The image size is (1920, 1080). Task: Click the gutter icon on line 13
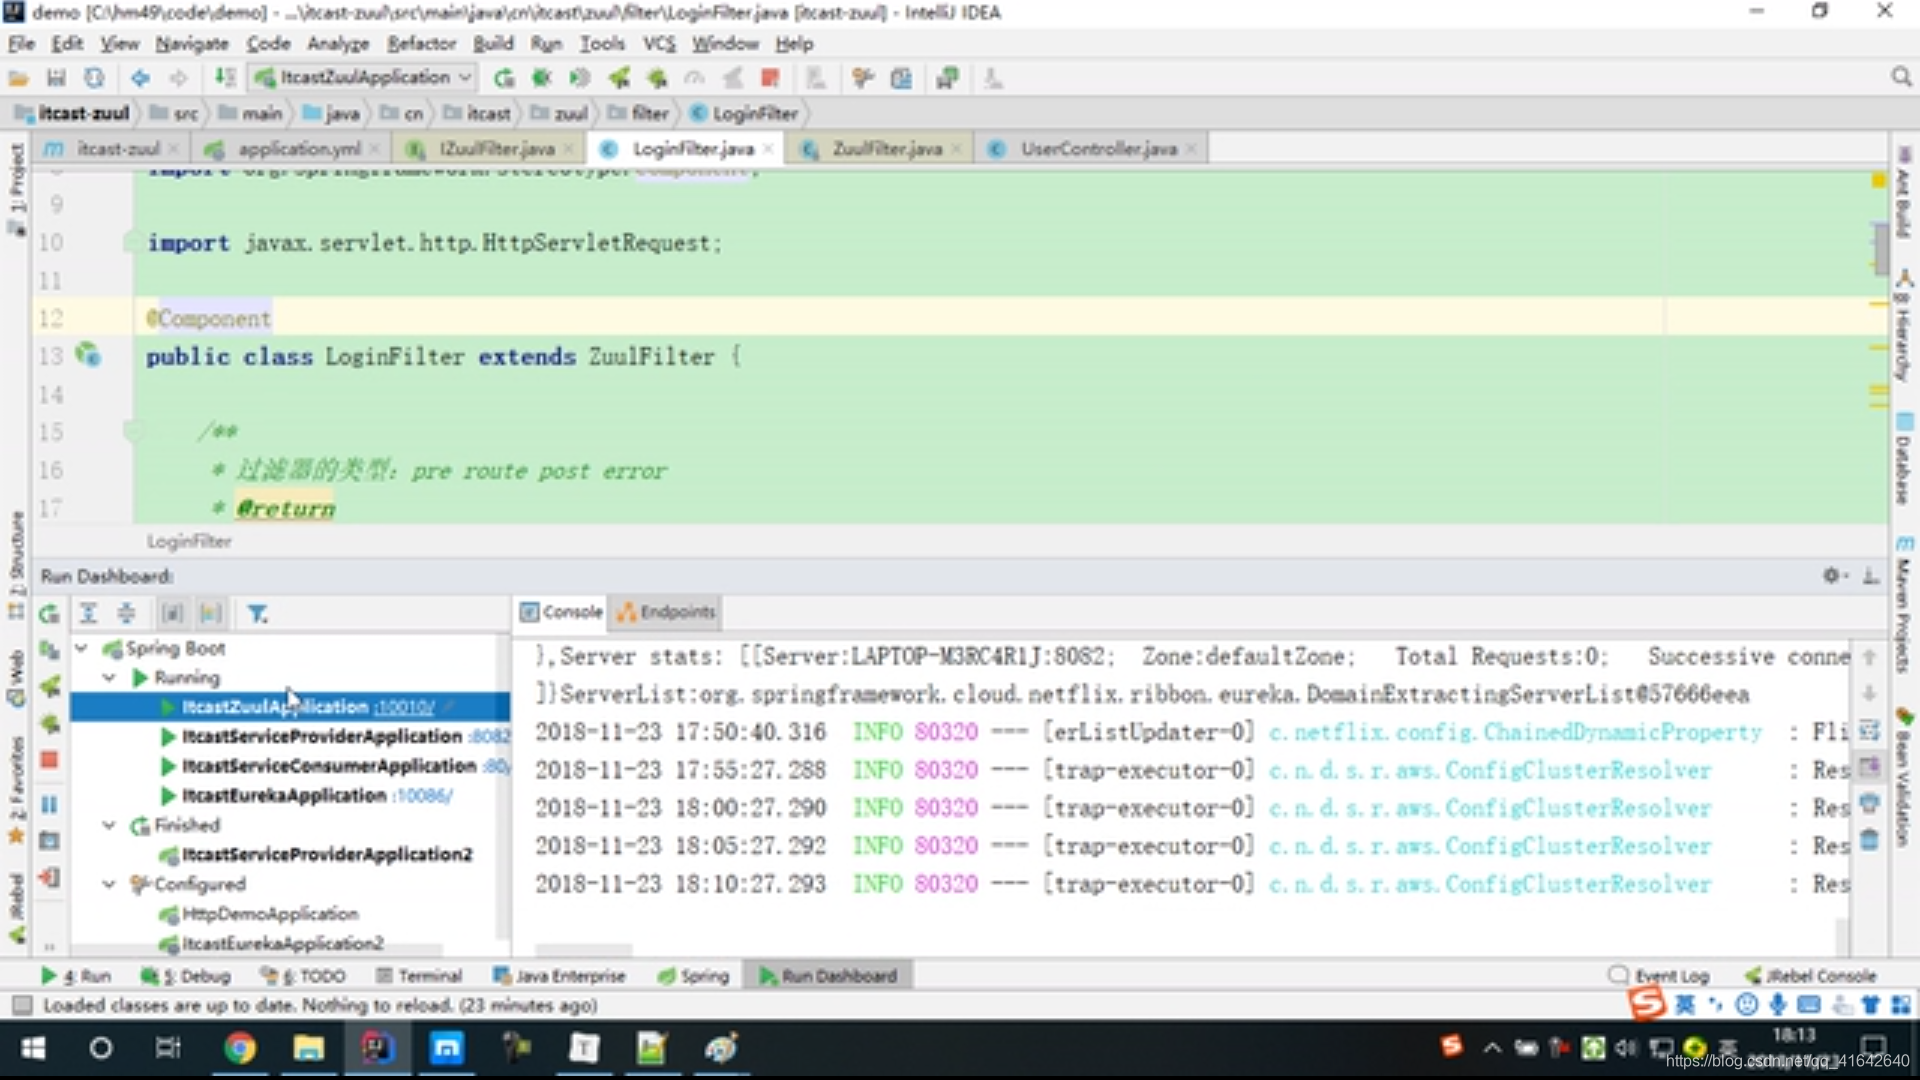(x=89, y=354)
